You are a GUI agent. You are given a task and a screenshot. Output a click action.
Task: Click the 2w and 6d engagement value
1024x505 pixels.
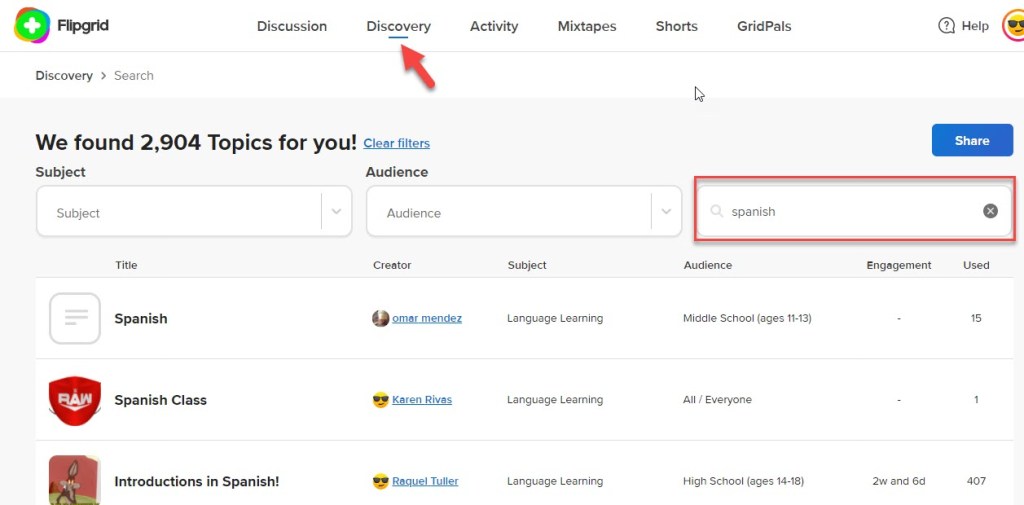point(899,481)
